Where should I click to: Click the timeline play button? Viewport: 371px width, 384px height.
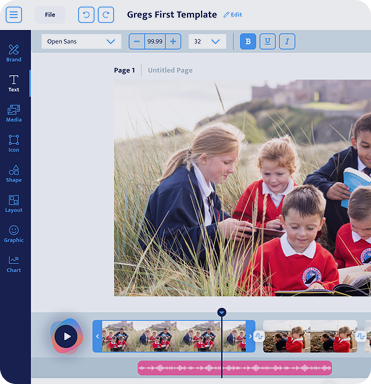tap(67, 336)
